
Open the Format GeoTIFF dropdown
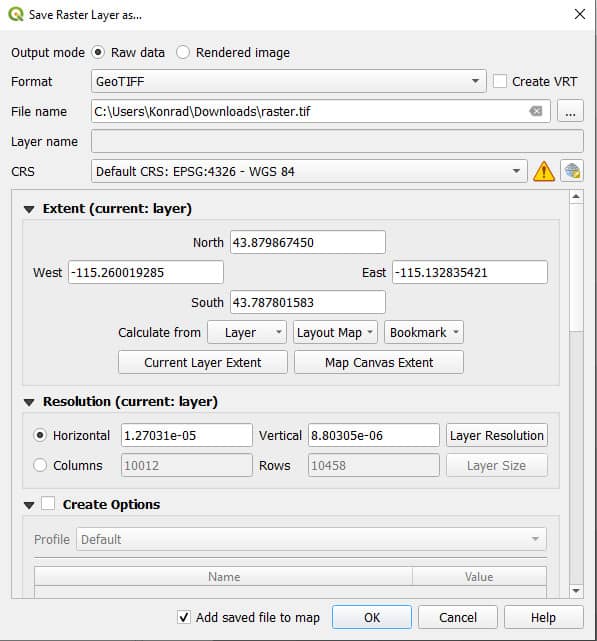pyautogui.click(x=288, y=81)
